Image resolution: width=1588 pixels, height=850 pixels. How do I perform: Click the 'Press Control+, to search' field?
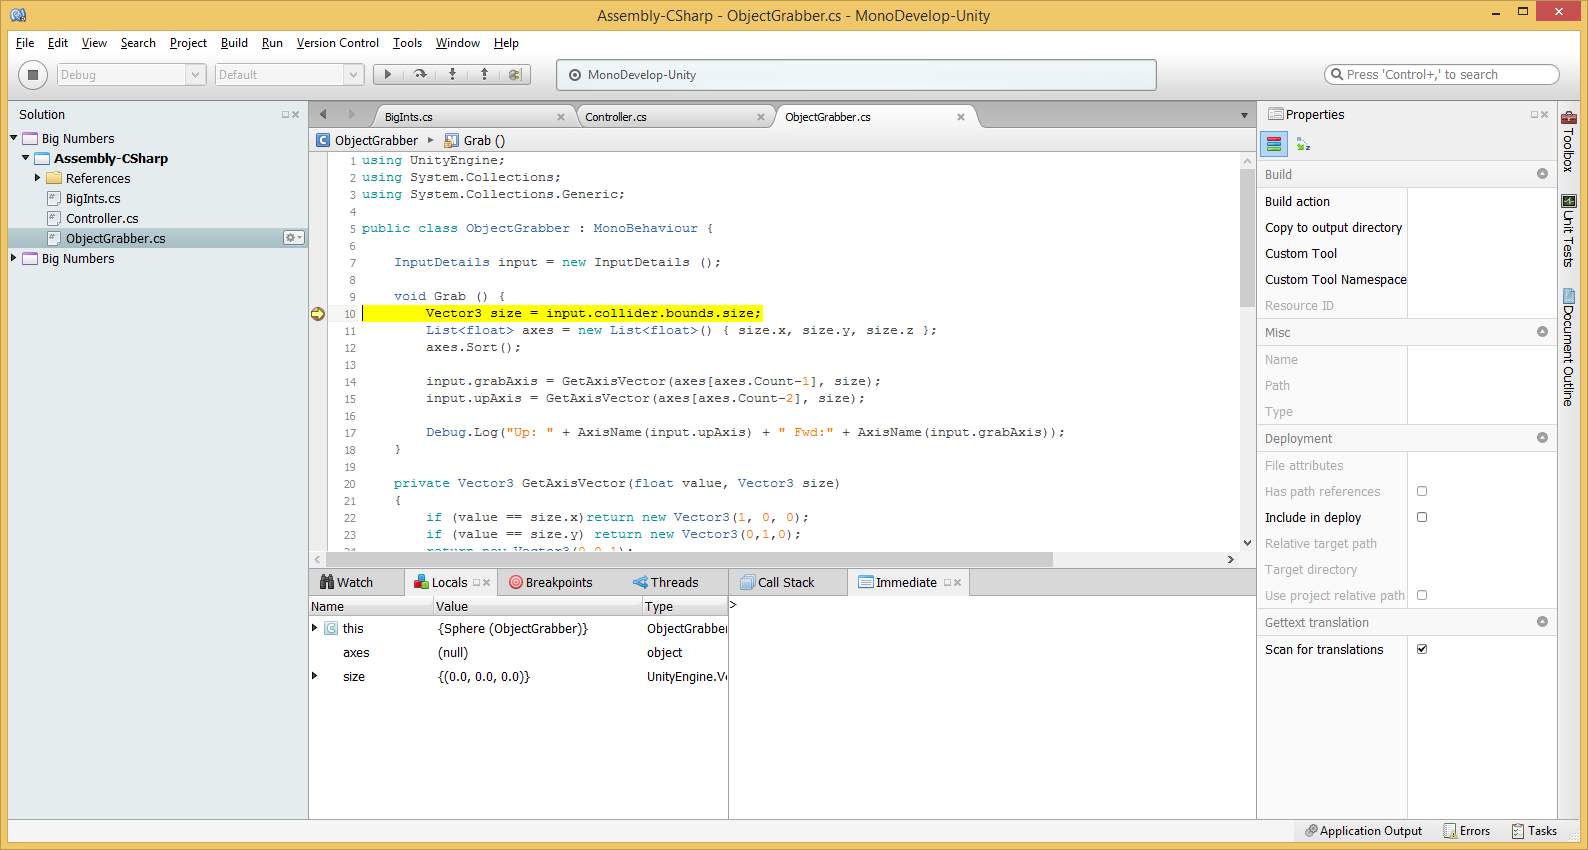tap(1441, 75)
